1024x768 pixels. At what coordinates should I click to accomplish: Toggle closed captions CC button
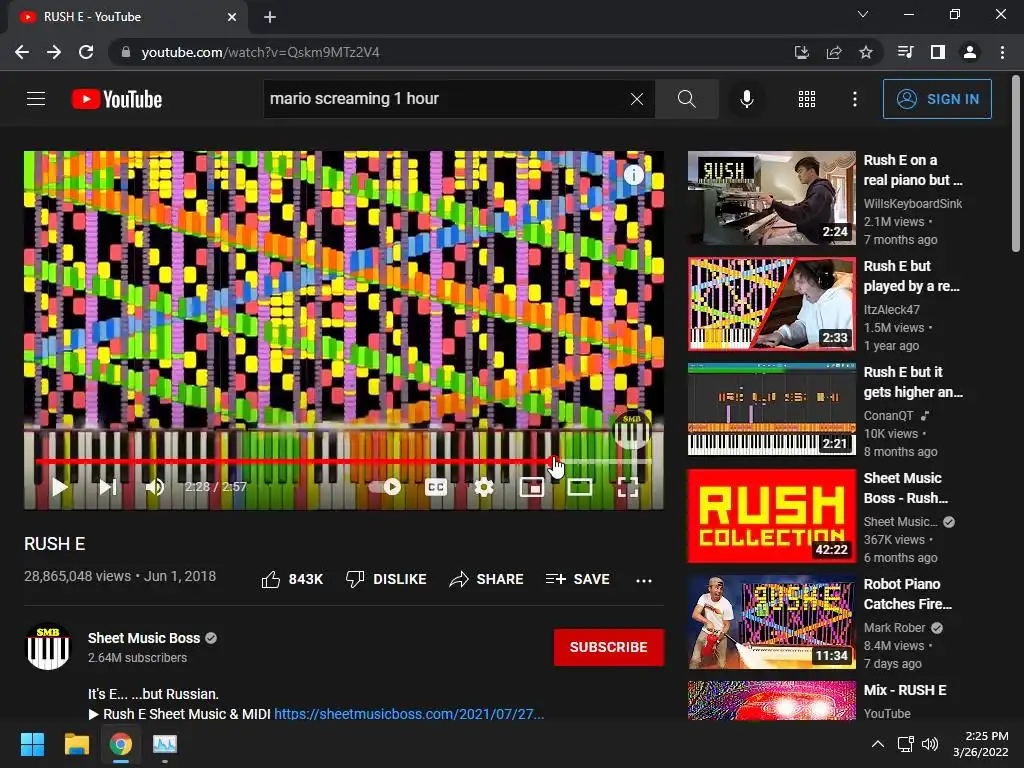pyautogui.click(x=436, y=487)
